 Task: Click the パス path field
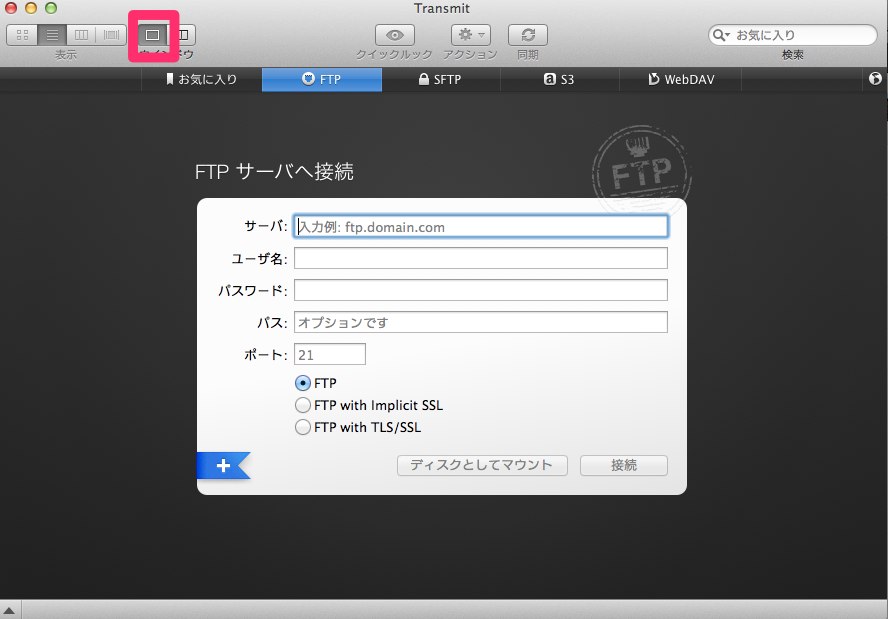pyautogui.click(x=481, y=322)
